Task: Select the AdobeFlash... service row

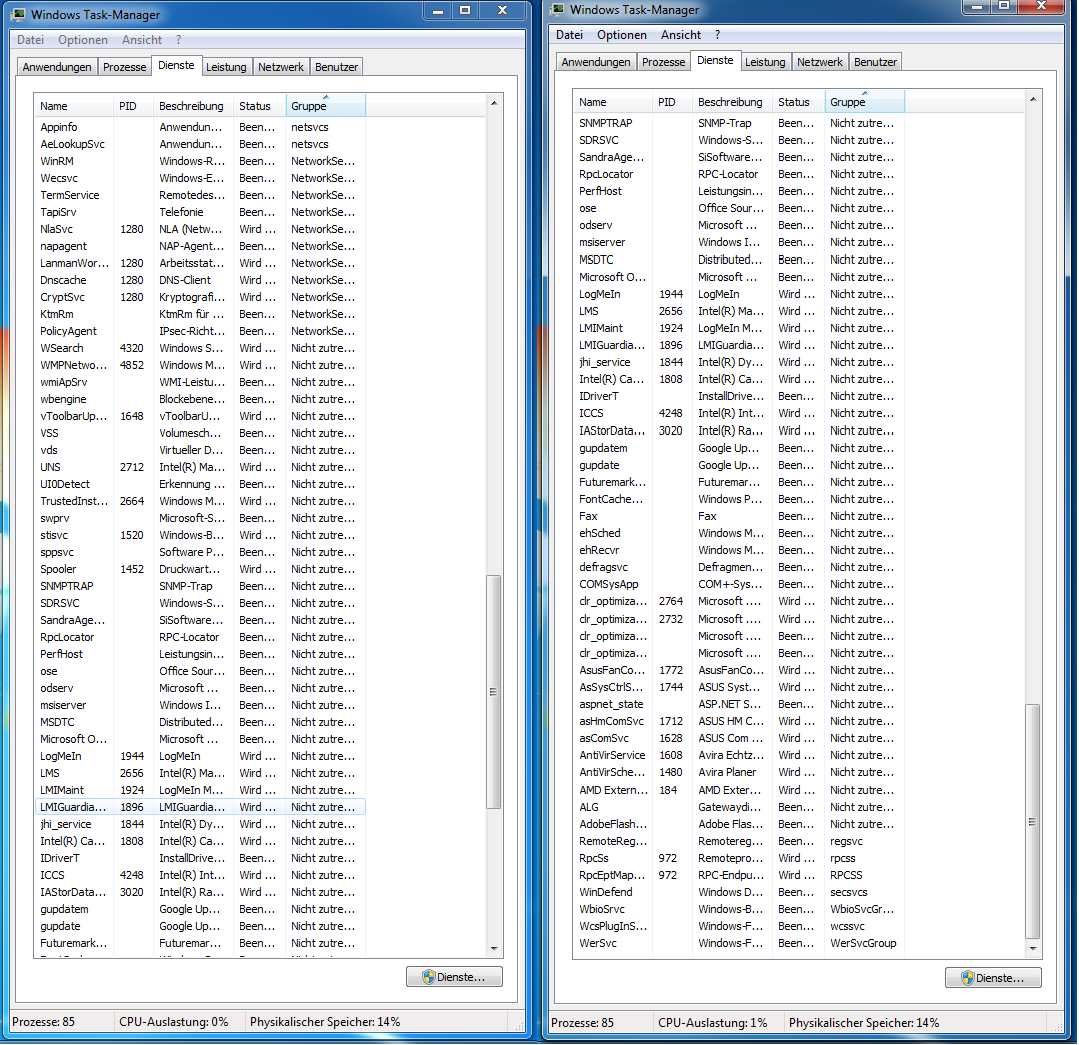Action: click(739, 824)
